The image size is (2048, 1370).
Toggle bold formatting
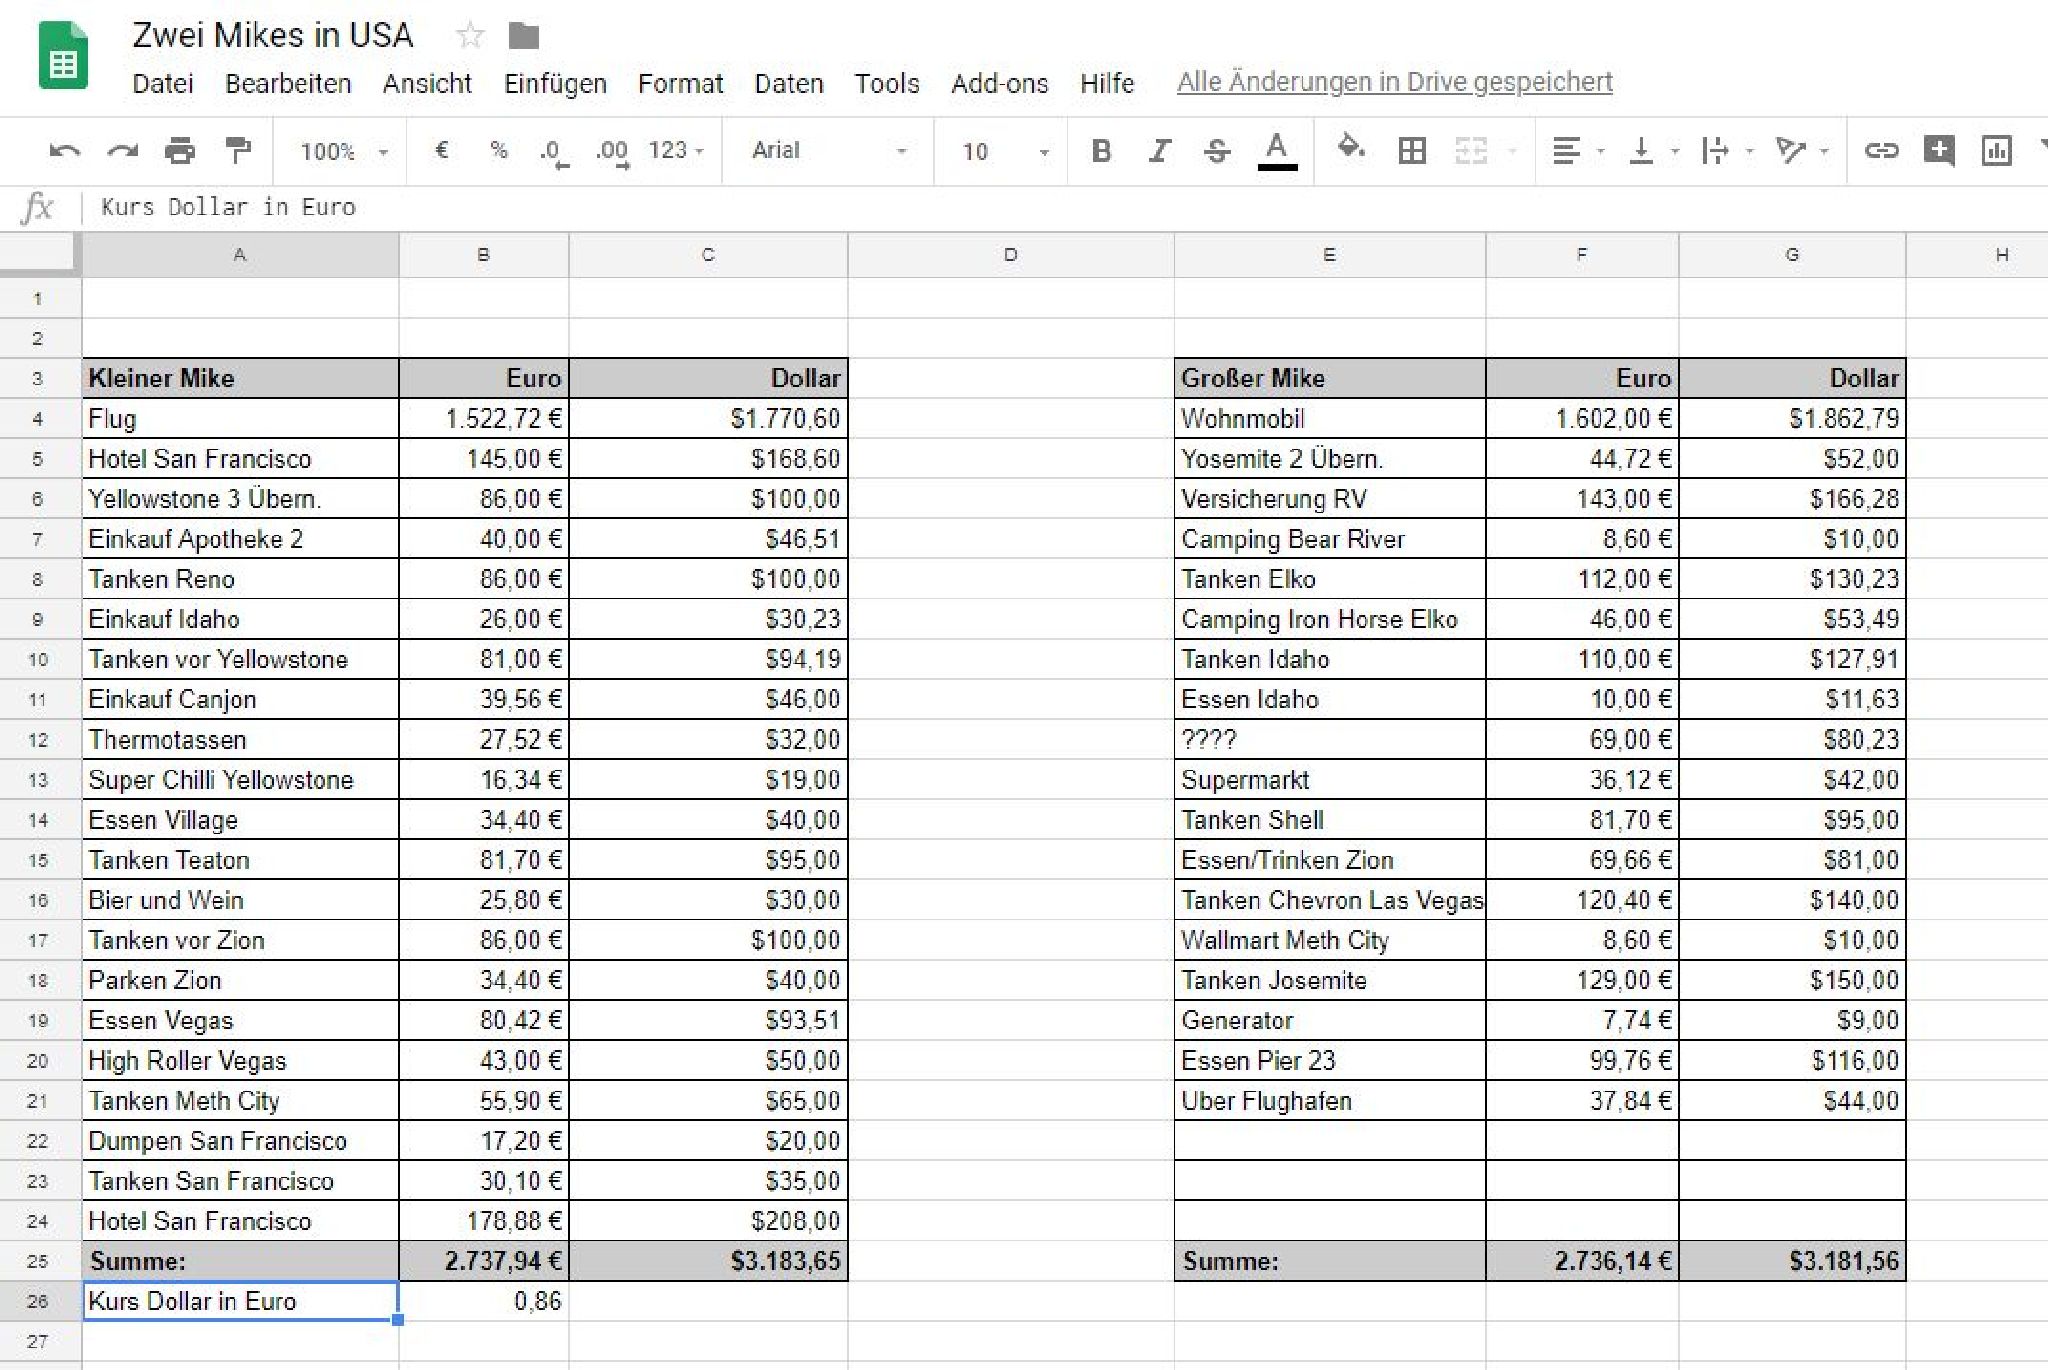pyautogui.click(x=1101, y=151)
